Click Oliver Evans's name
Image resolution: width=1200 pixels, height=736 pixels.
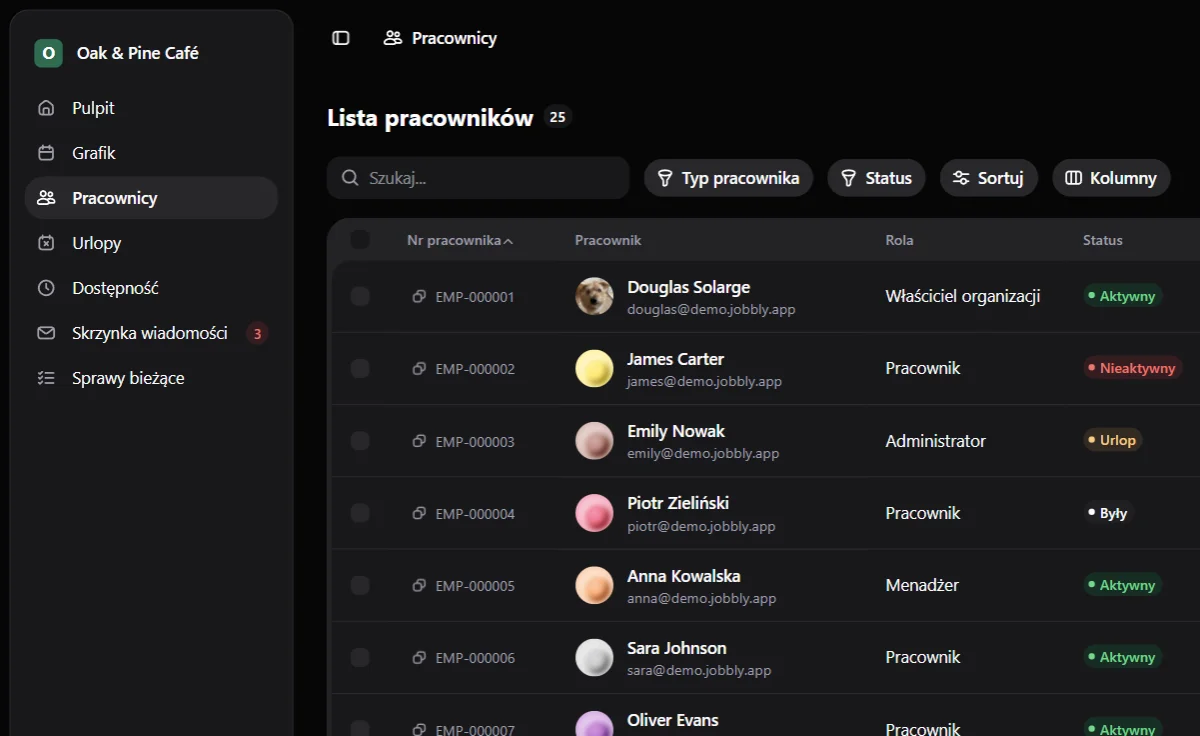coord(673,720)
